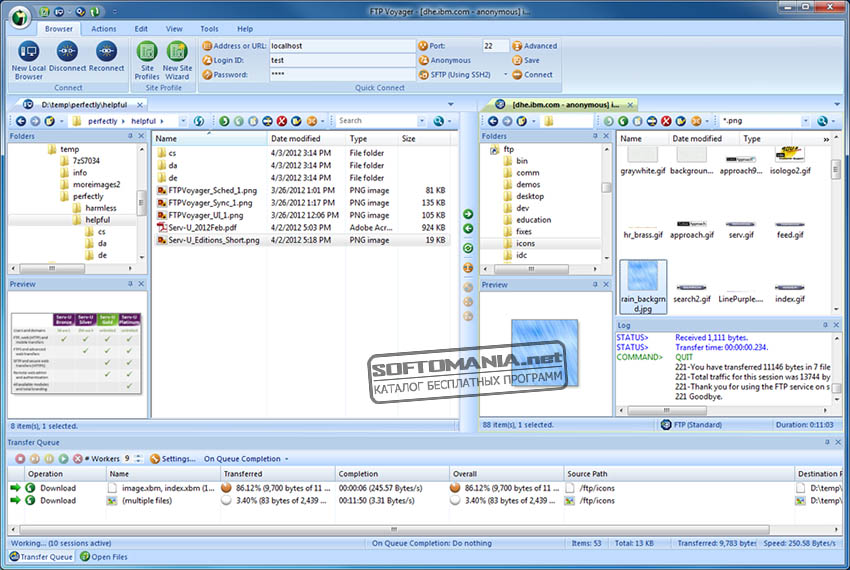Close the local Folders panel
850x570 pixels.
141,136
